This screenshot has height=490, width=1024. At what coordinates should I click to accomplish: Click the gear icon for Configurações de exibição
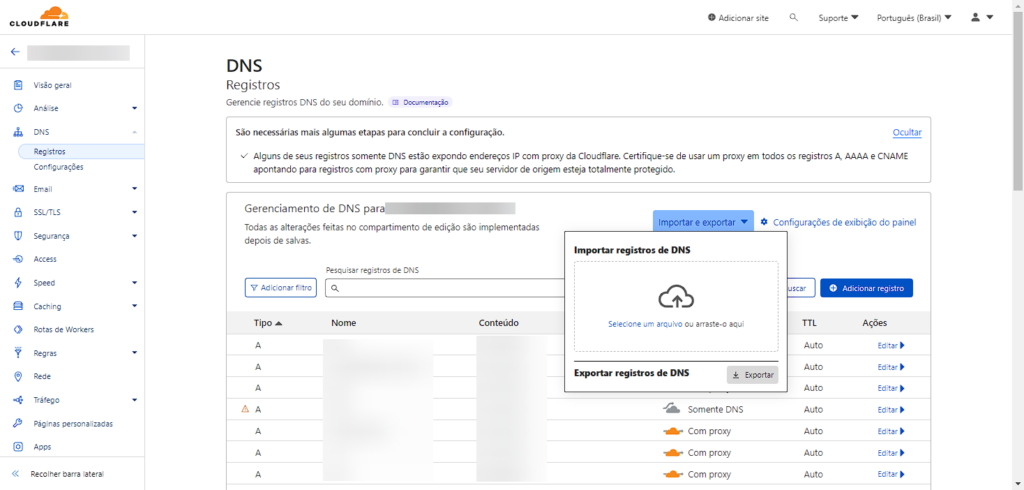(764, 222)
